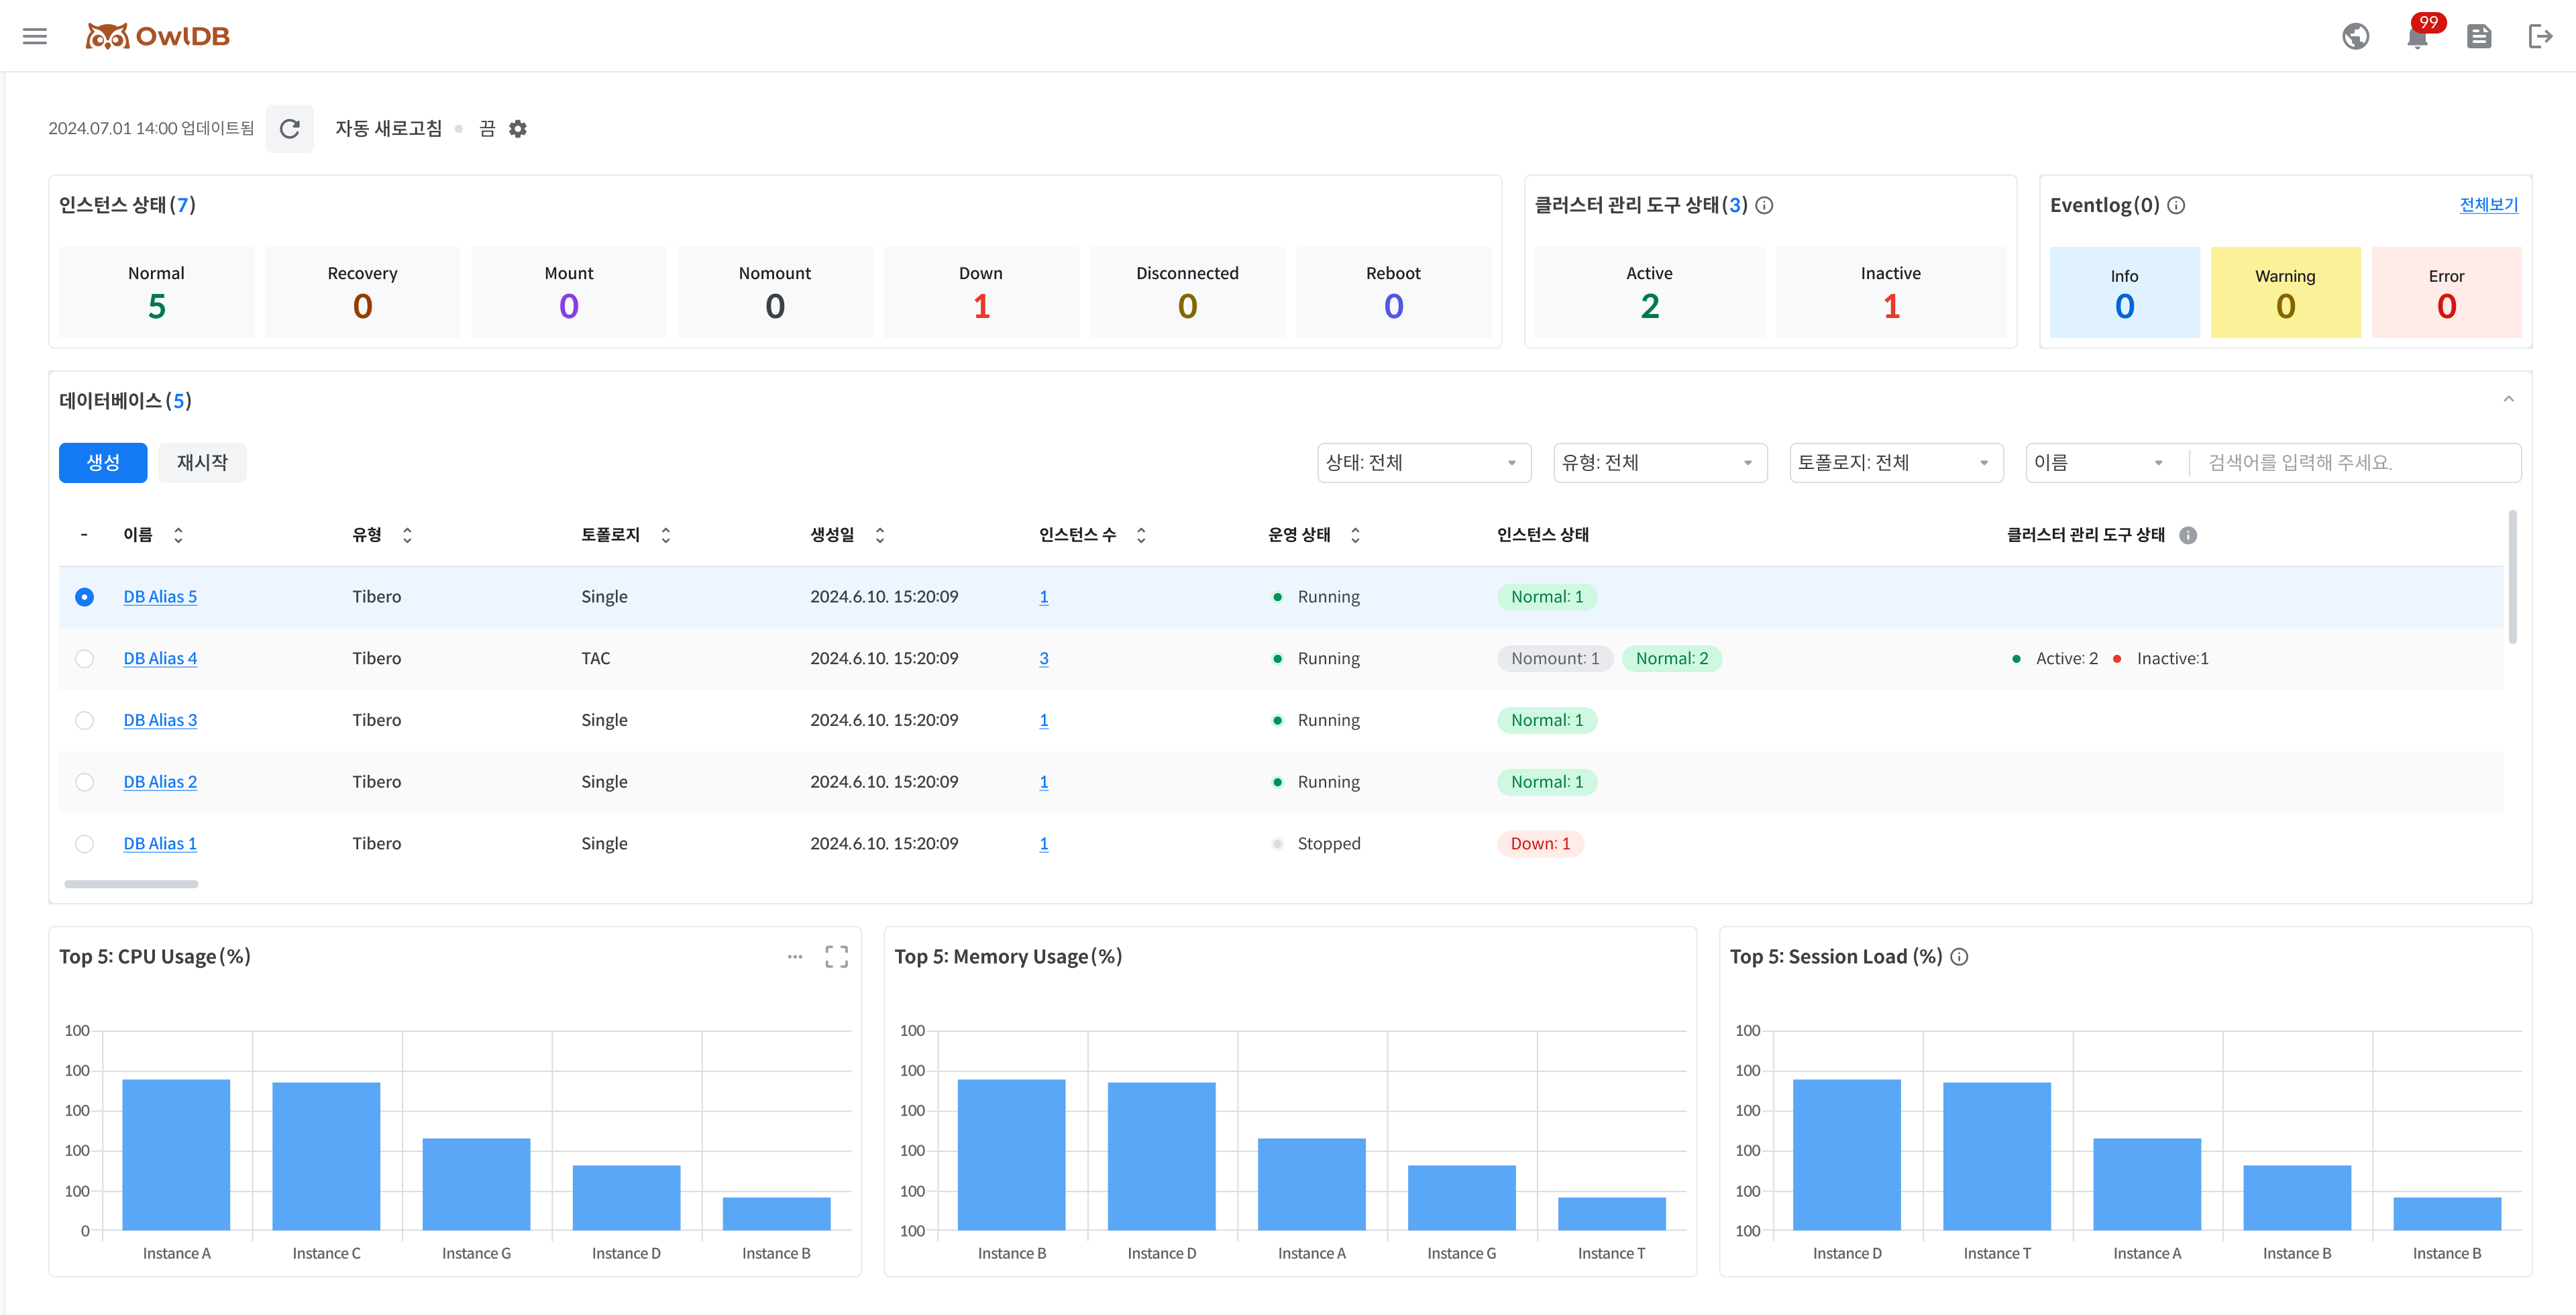Click the blue 생성 button
The height and width of the screenshot is (1315, 2576).
(x=103, y=463)
